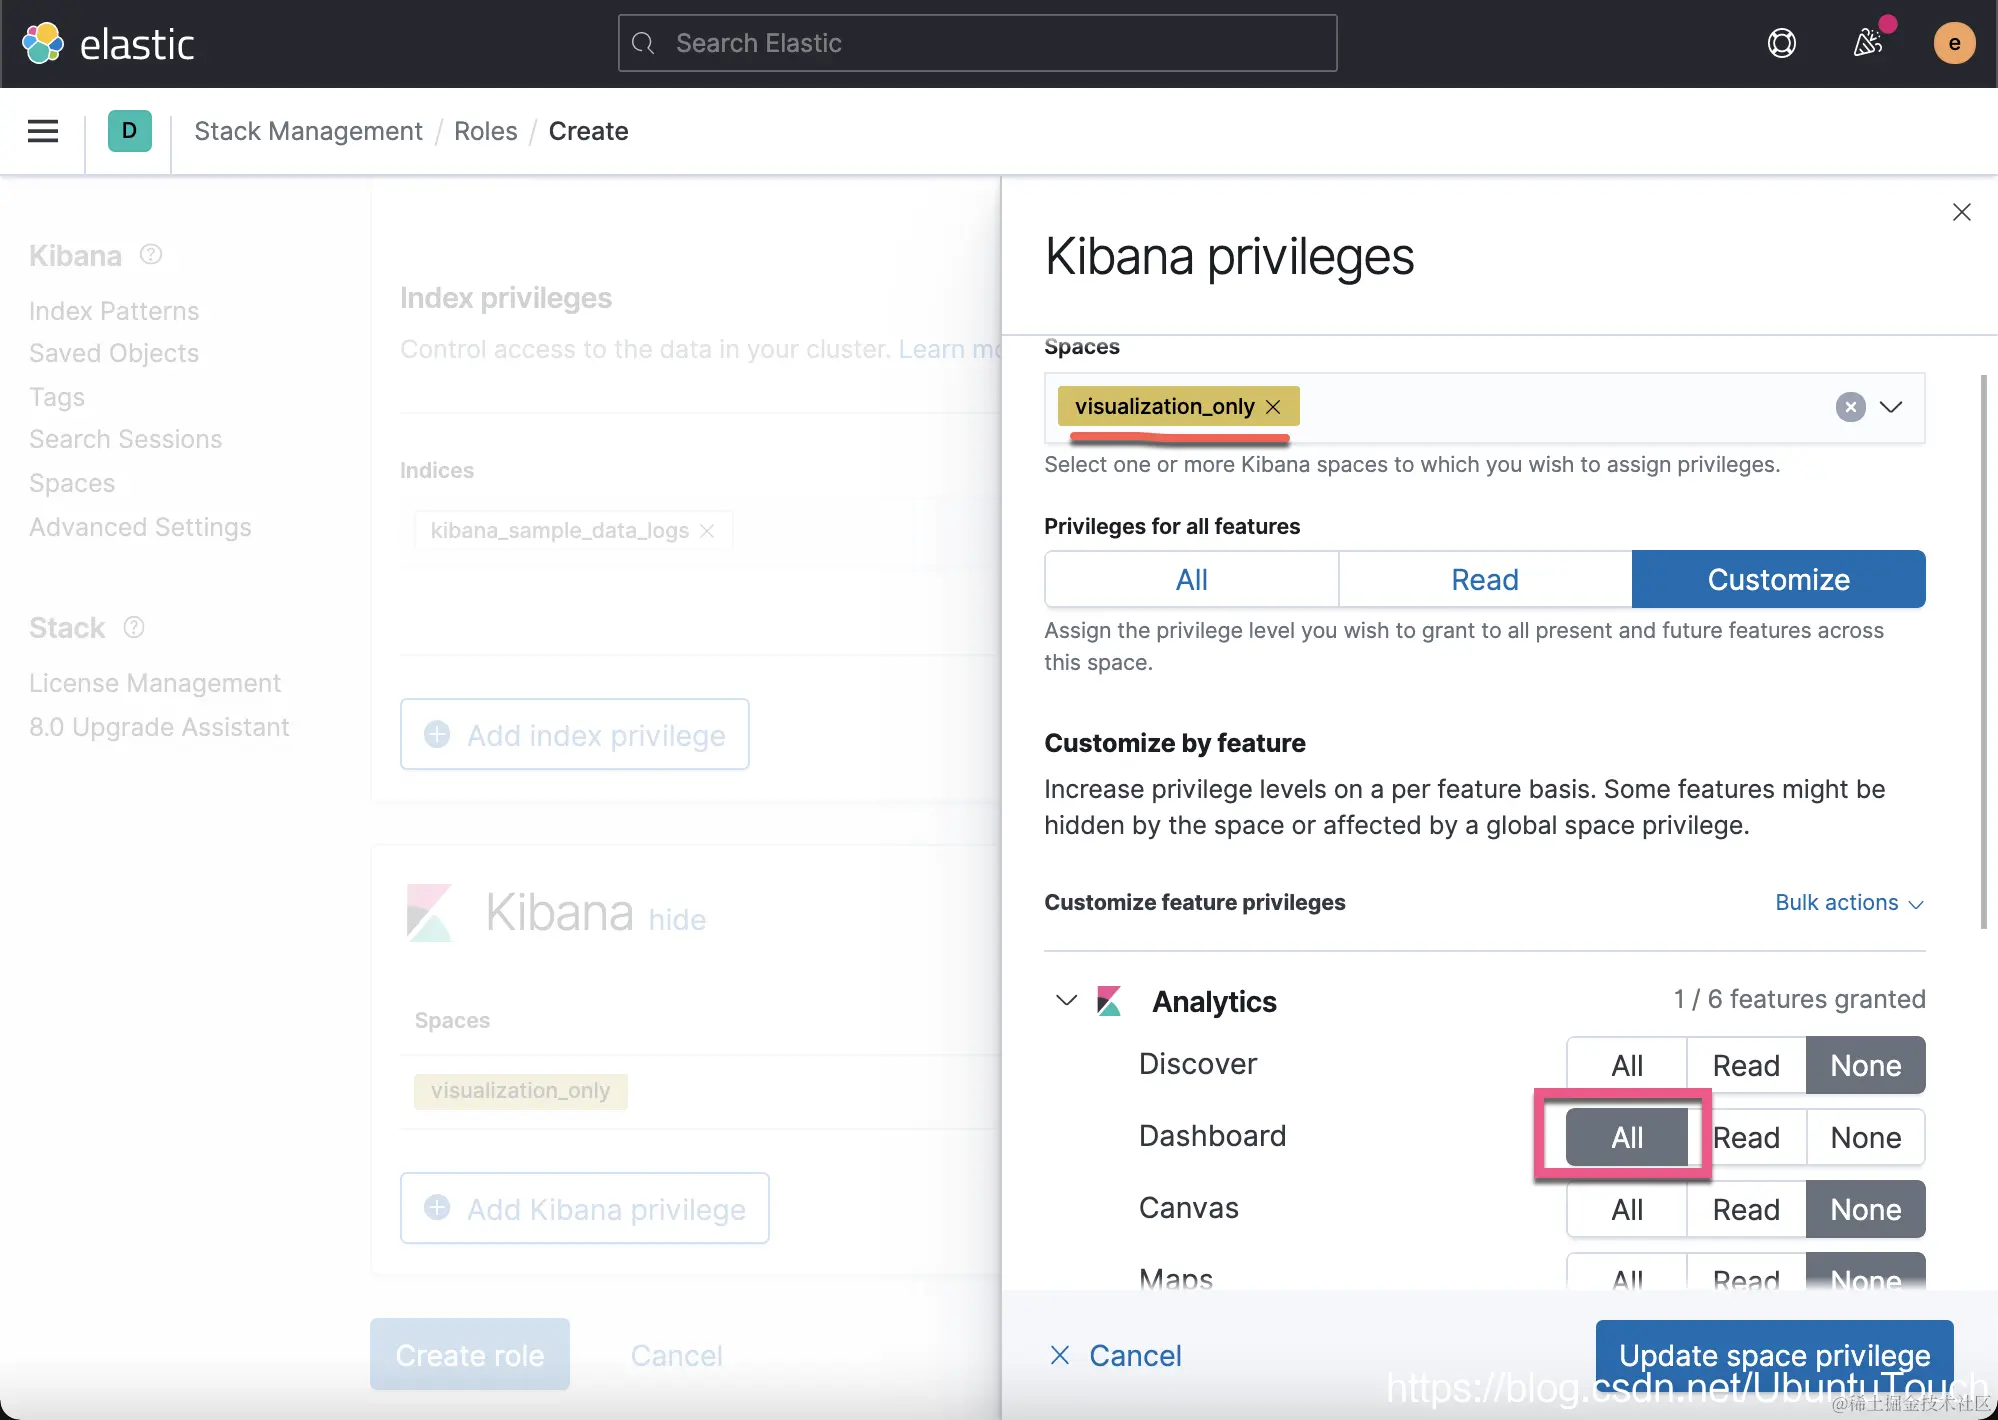The image size is (1998, 1420).
Task: Click the help lifebuoy icon
Action: tap(1781, 43)
